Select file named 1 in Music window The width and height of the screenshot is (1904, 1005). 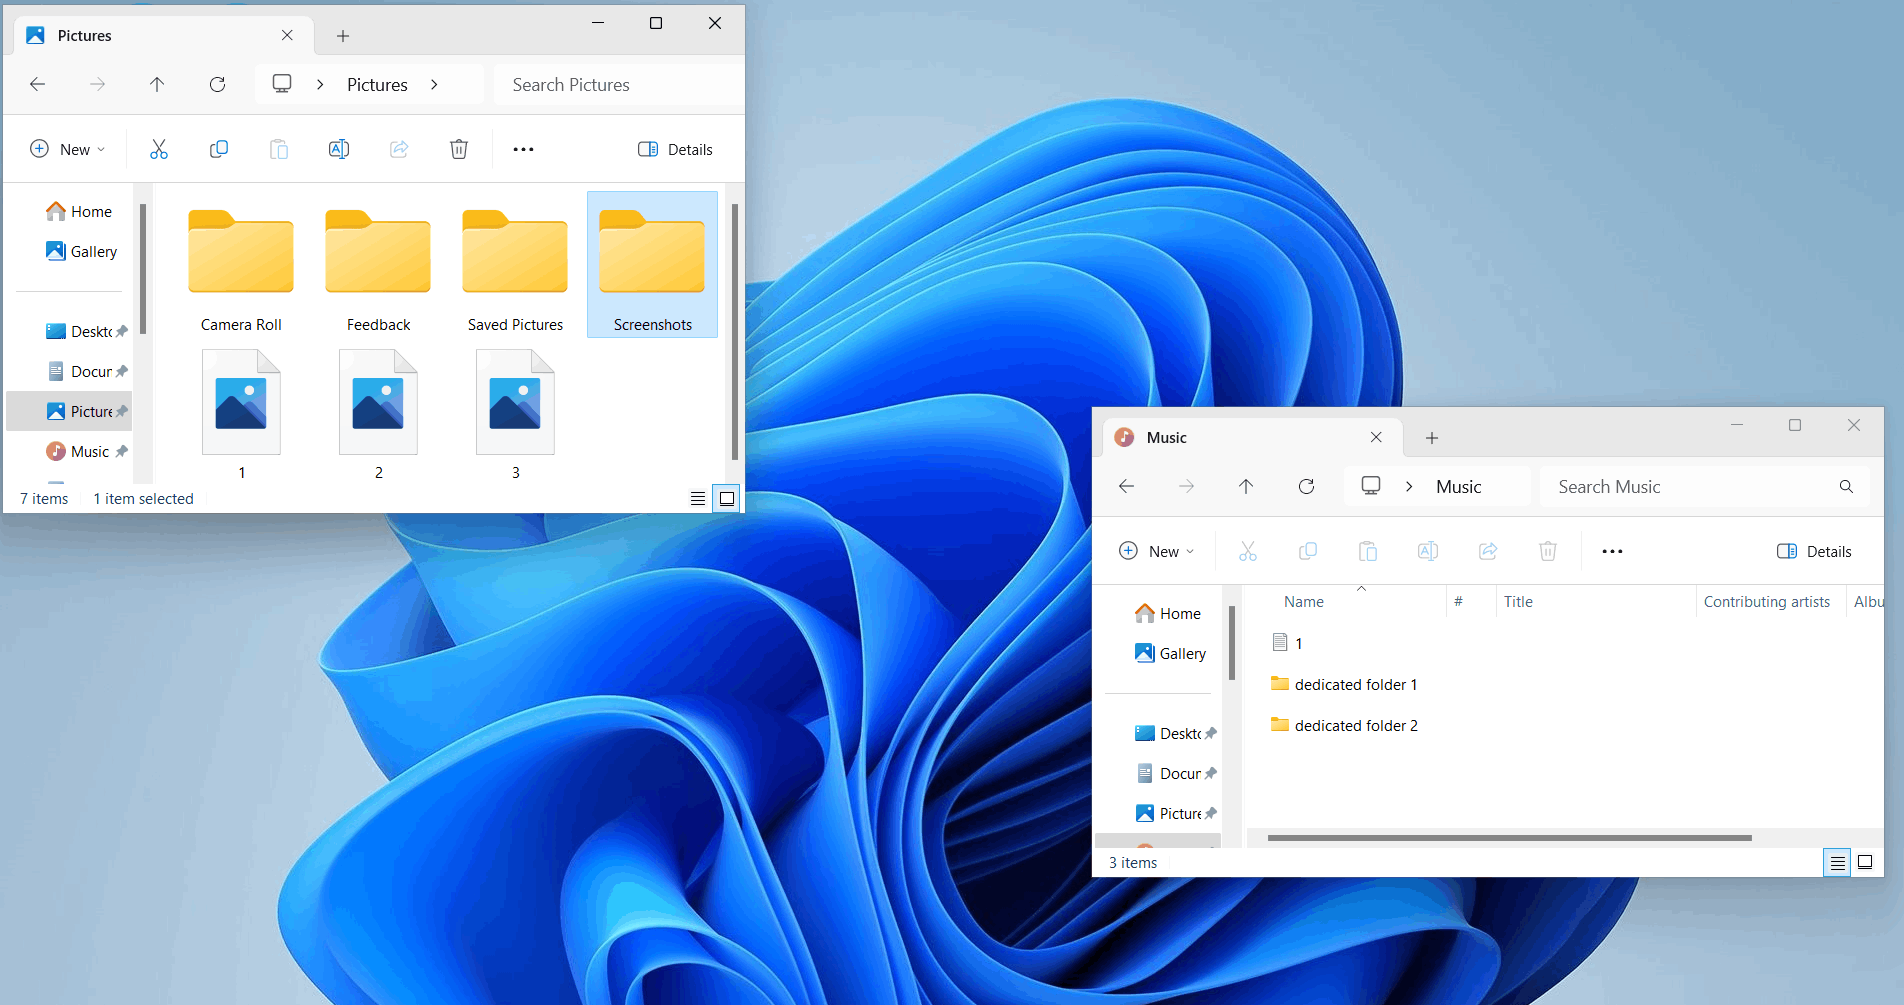(1286, 643)
